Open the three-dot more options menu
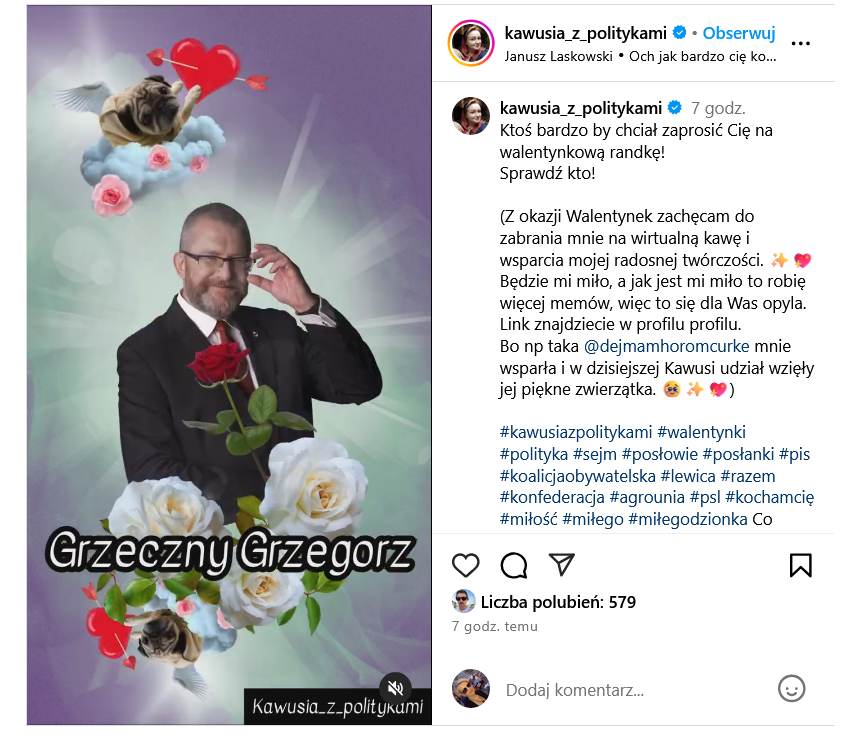This screenshot has width=855, height=736. click(800, 43)
